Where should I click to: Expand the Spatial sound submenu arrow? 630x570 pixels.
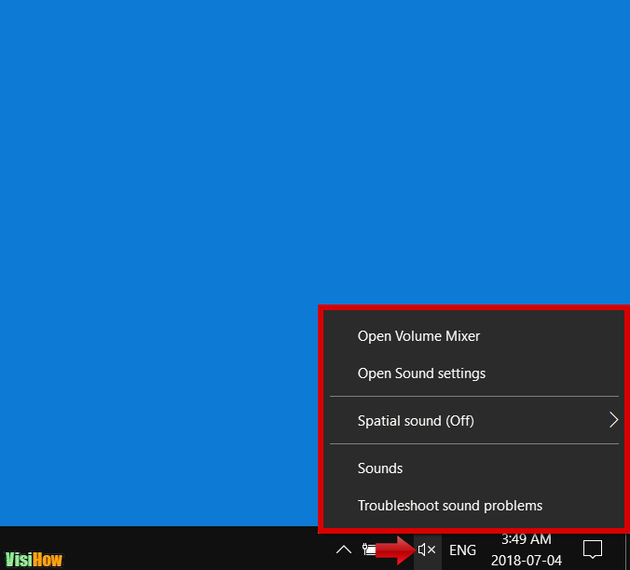613,421
